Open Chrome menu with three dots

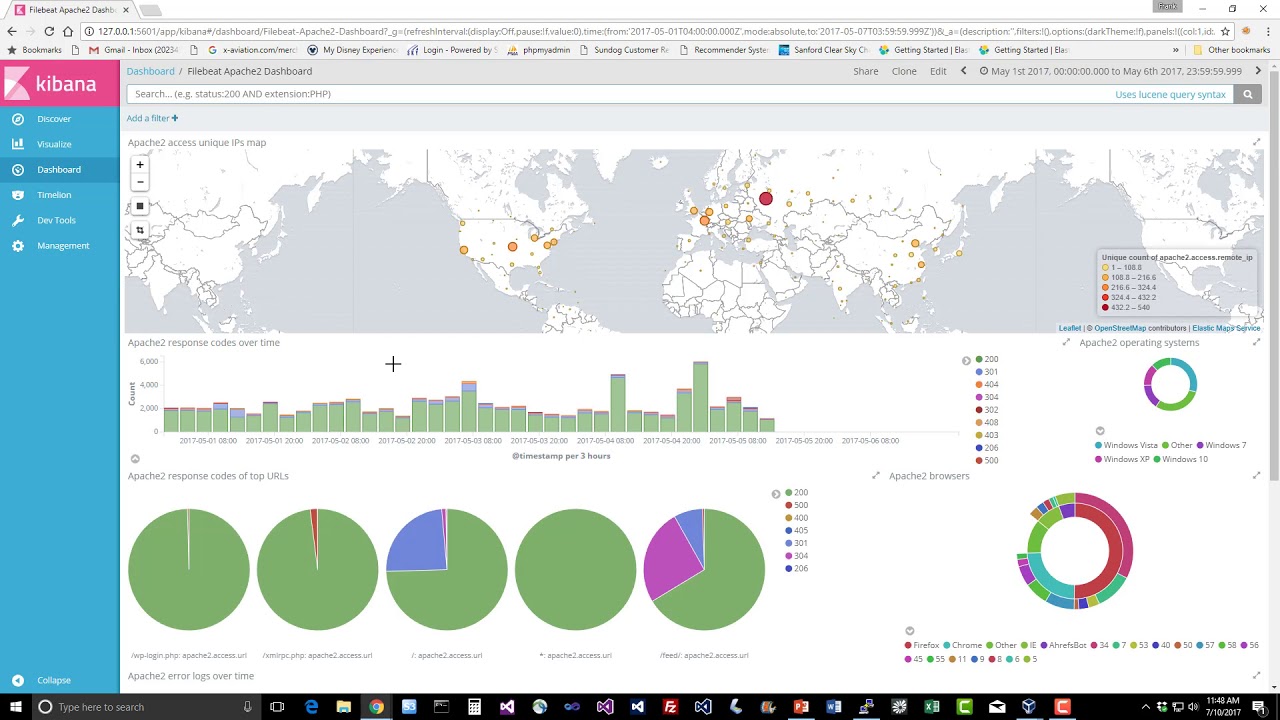click(x=1268, y=31)
